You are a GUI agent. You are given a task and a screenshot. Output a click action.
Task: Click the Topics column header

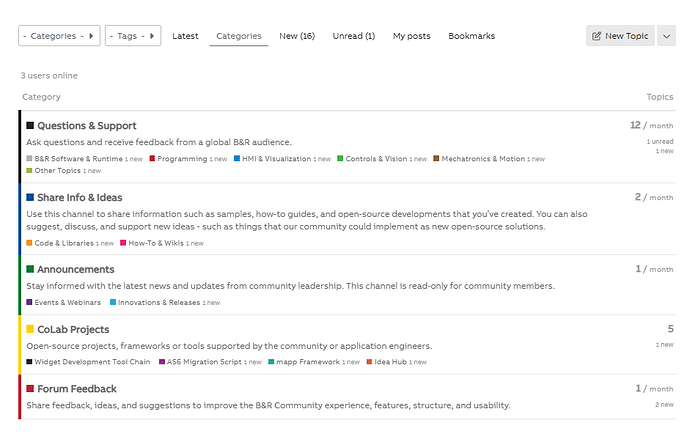click(x=660, y=97)
